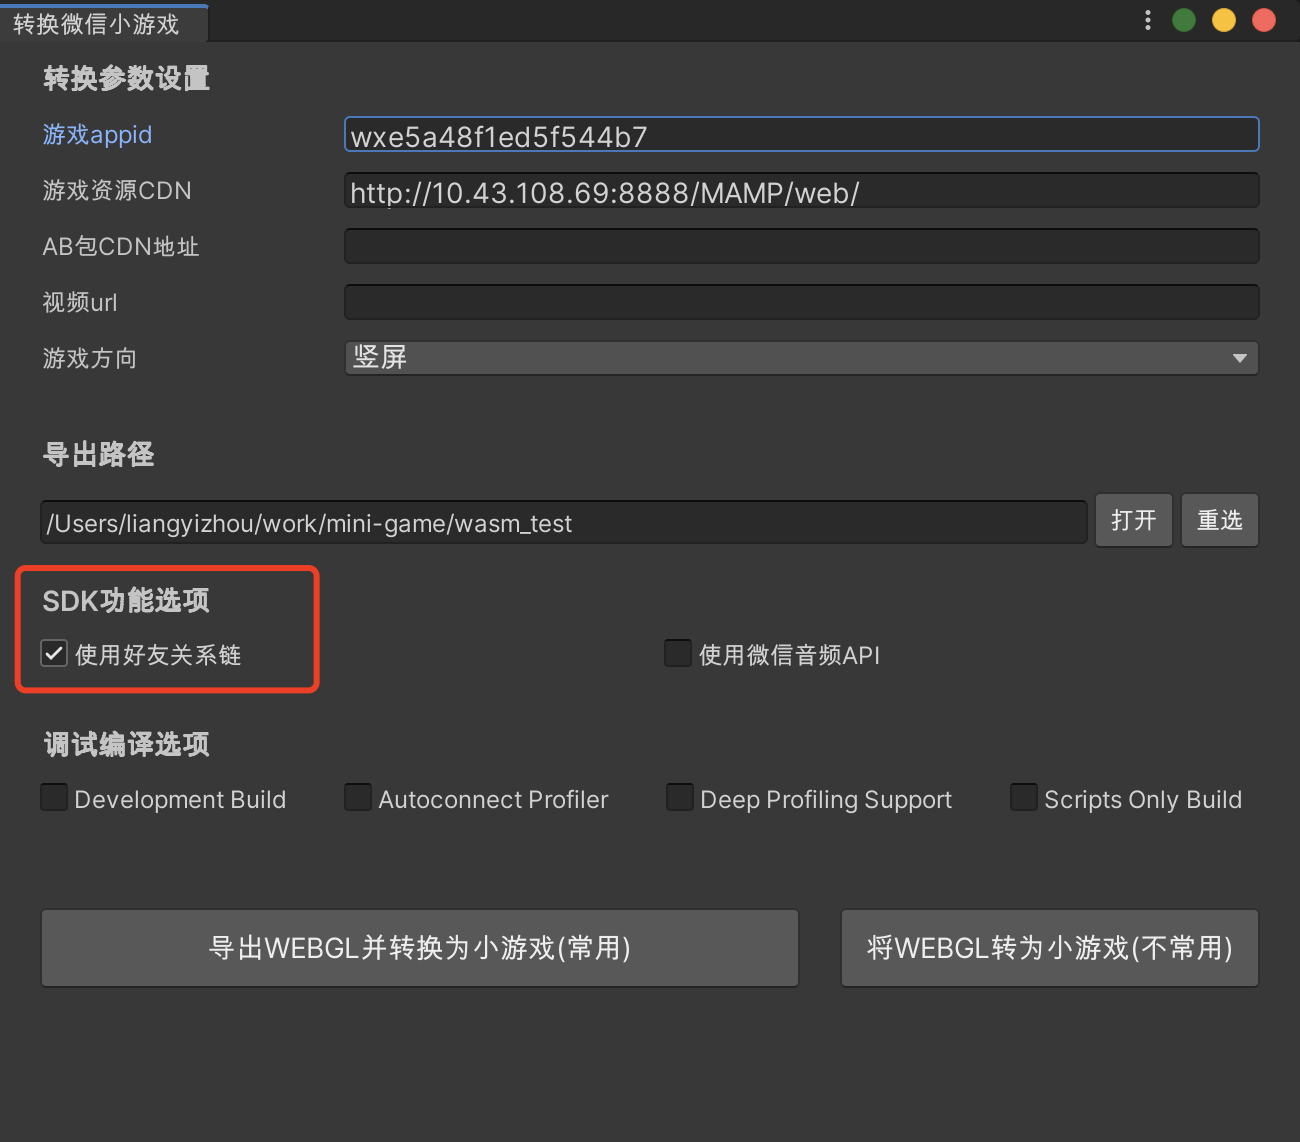
Task: Click the 游戏资源CDN URL field
Action: pyautogui.click(x=801, y=191)
